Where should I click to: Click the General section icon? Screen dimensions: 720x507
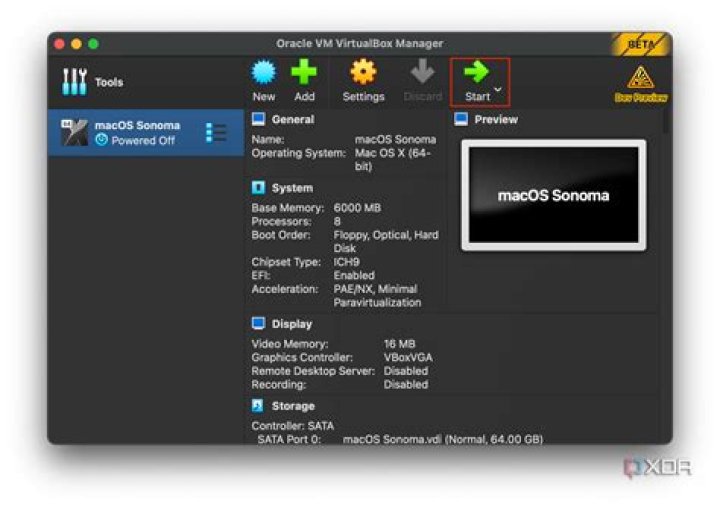258,119
